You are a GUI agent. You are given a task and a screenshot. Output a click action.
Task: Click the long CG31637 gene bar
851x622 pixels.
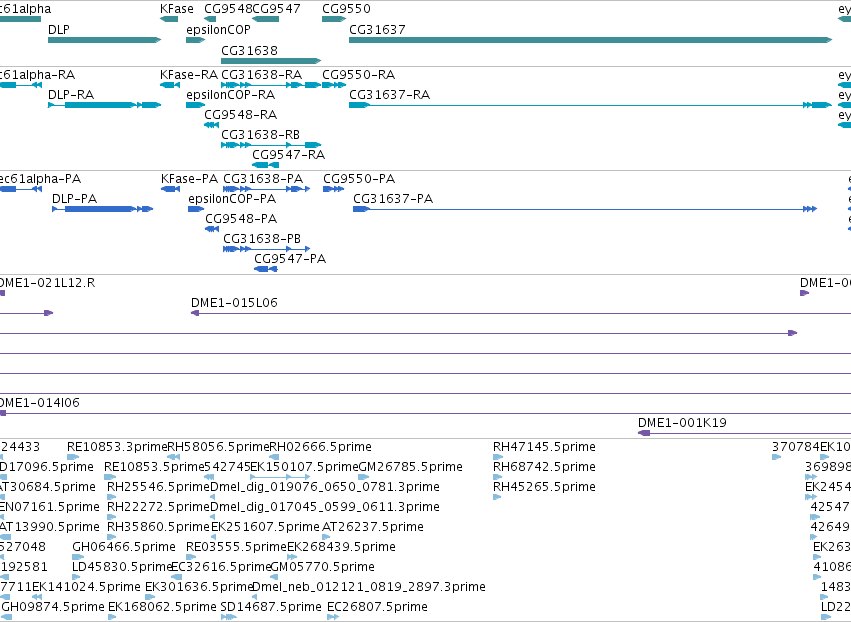coord(590,40)
